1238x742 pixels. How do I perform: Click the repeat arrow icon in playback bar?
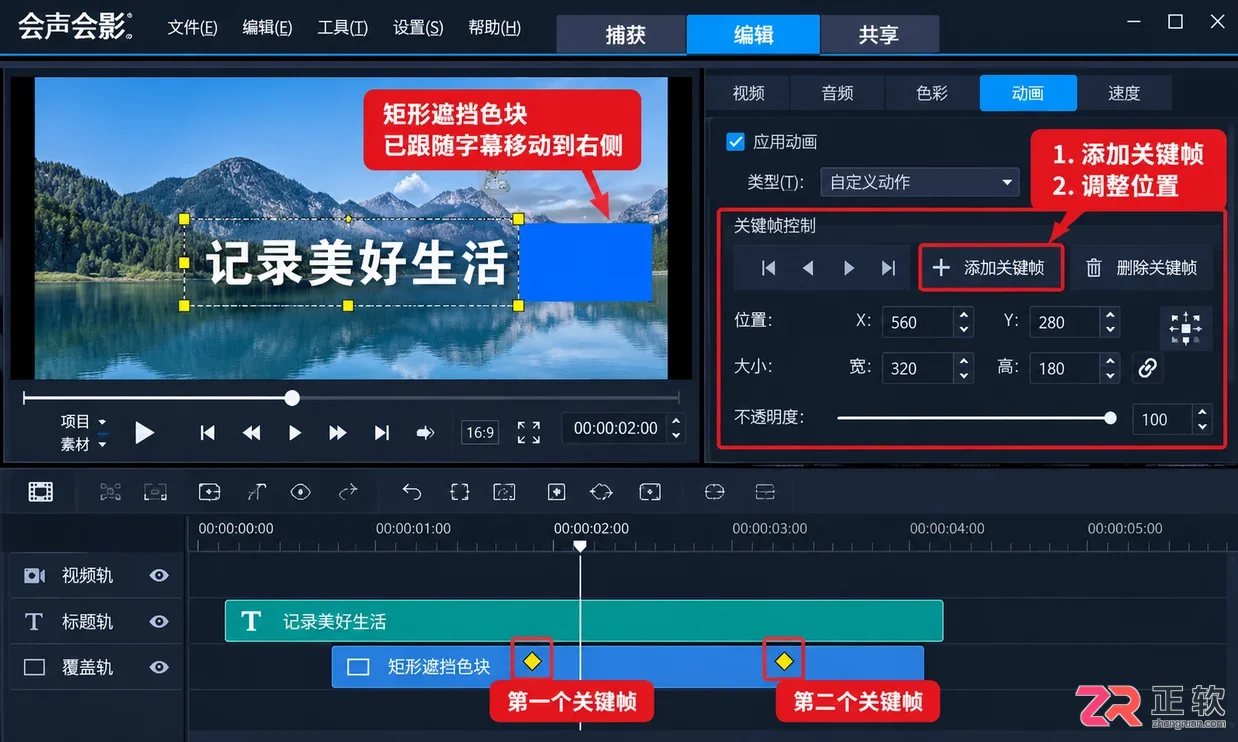426,432
